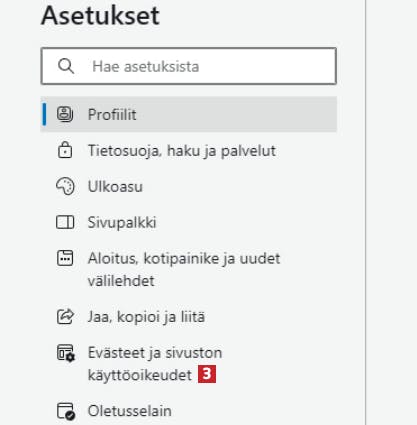Click the padlock icon for Tietosuoja
Image resolution: width=417 pixels, height=425 pixels.
[x=65, y=150]
